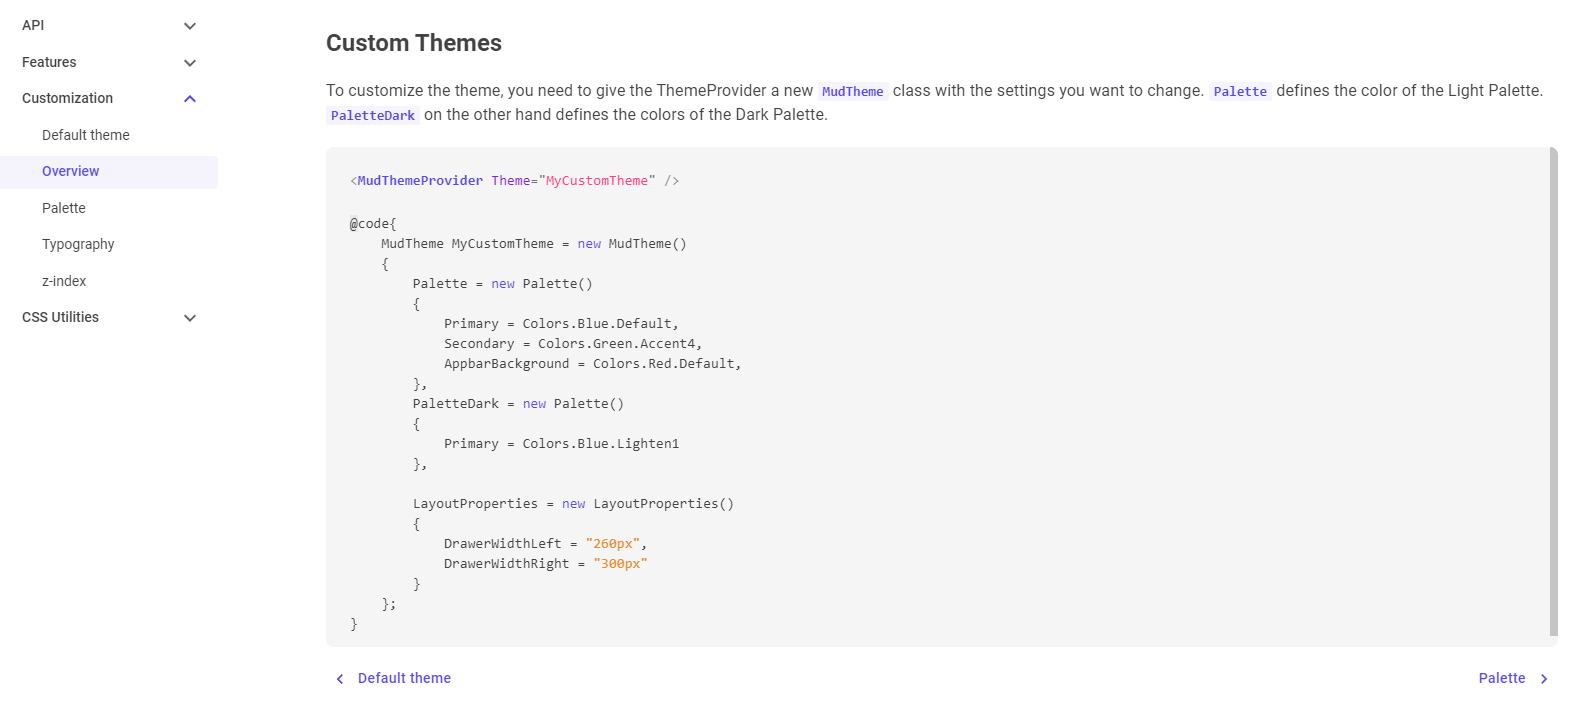This screenshot has width=1569, height=713.
Task: Click the chevron arrow beside Features
Action: (190, 63)
